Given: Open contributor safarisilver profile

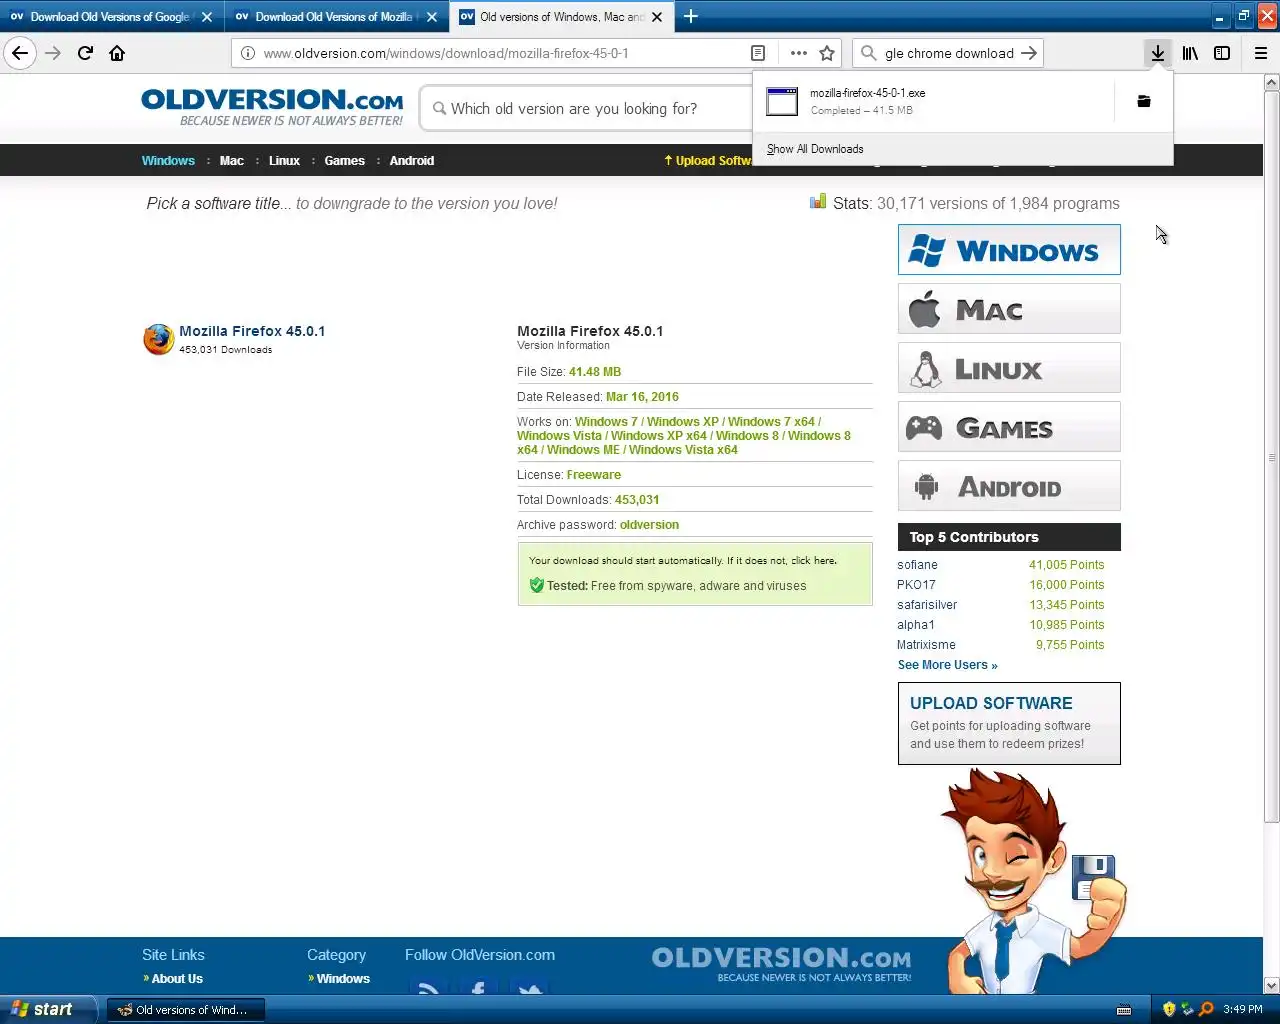Looking at the screenshot, I should point(927,605).
